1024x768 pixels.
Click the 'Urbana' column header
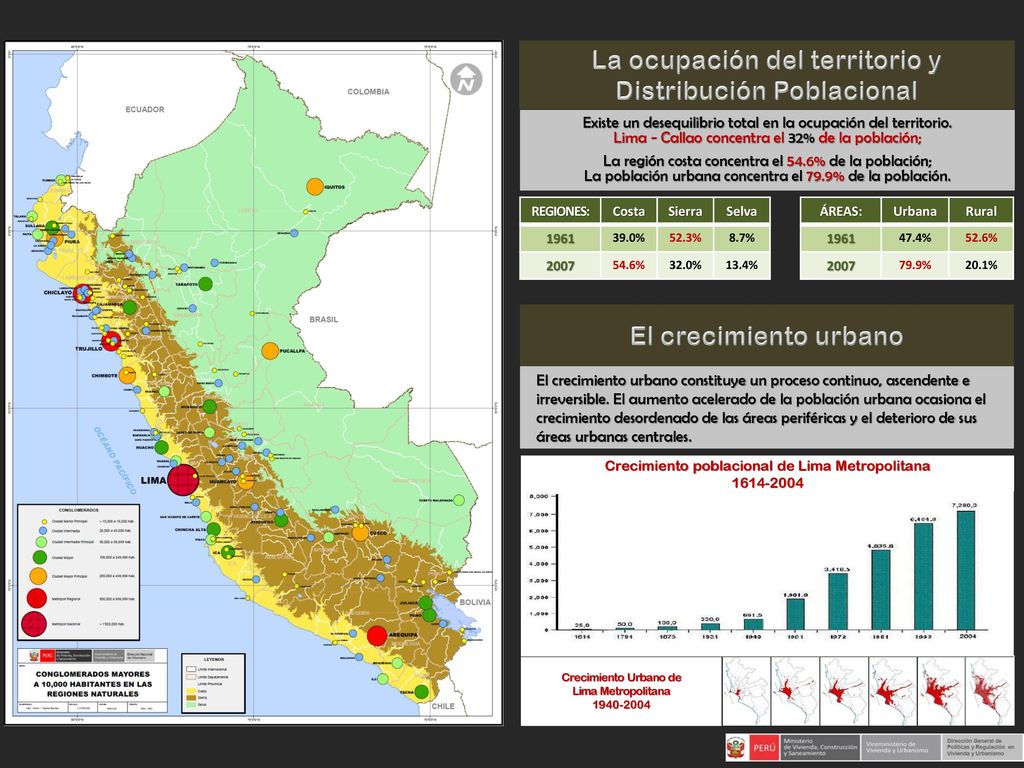point(914,211)
